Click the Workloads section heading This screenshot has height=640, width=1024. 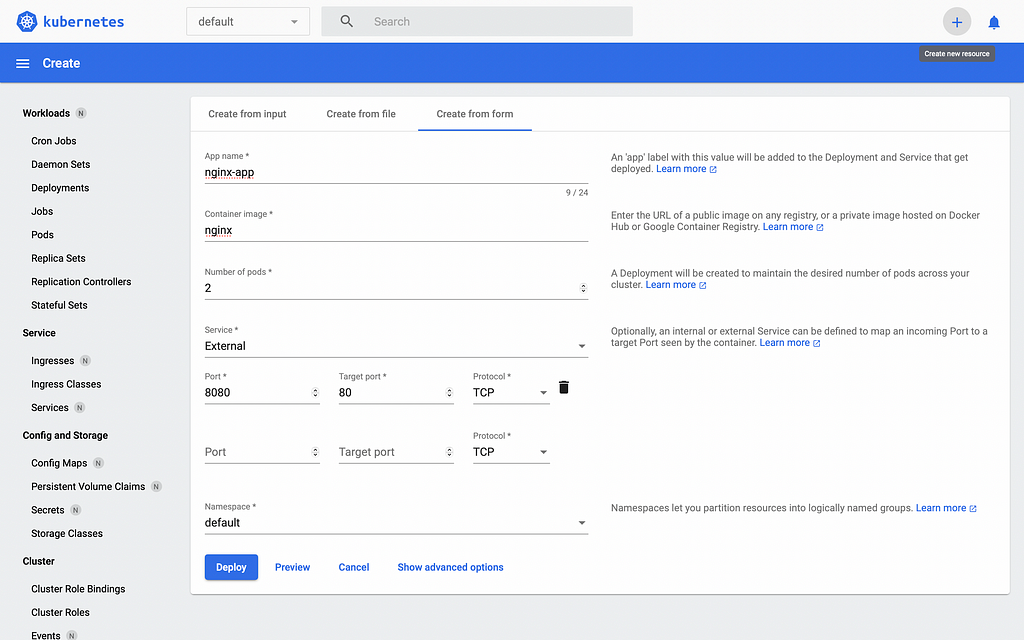coord(46,114)
